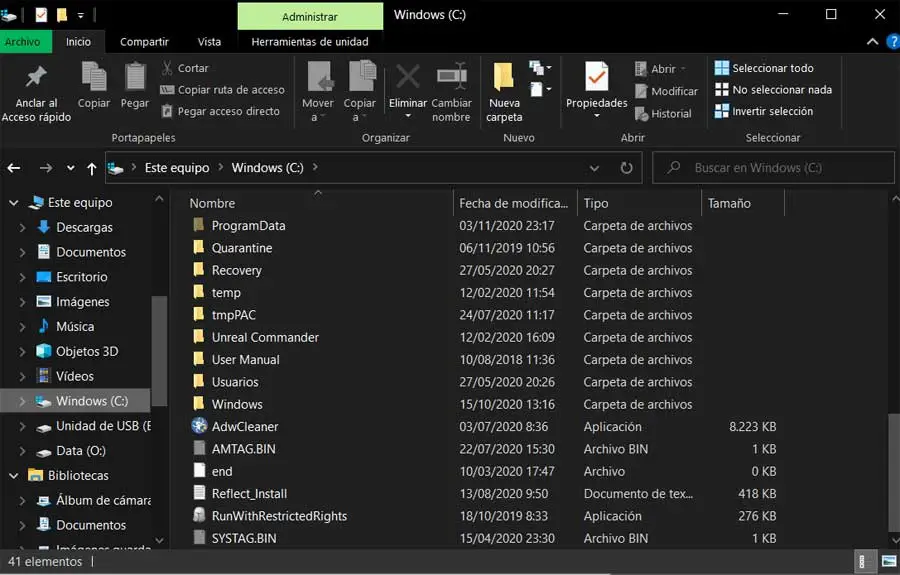
Task: Minimize the ribbon with chevron
Action: [x=872, y=42]
